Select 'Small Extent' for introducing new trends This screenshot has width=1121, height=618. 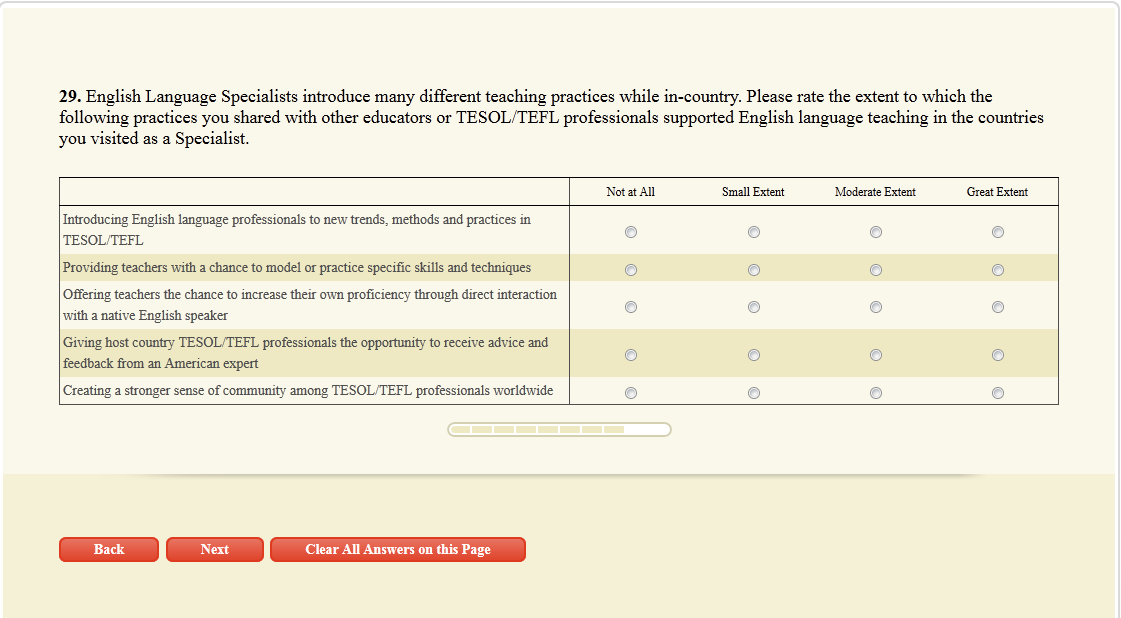pos(754,232)
